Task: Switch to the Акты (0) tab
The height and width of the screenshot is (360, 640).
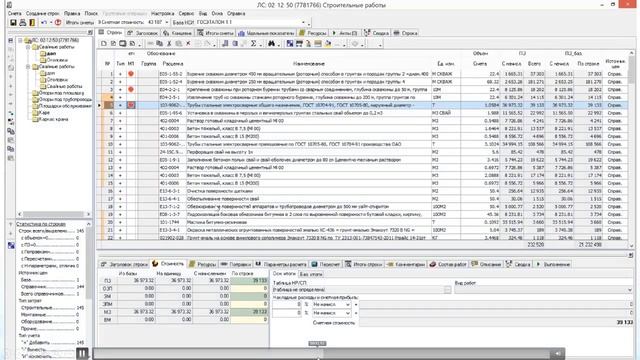Action: click(x=345, y=33)
